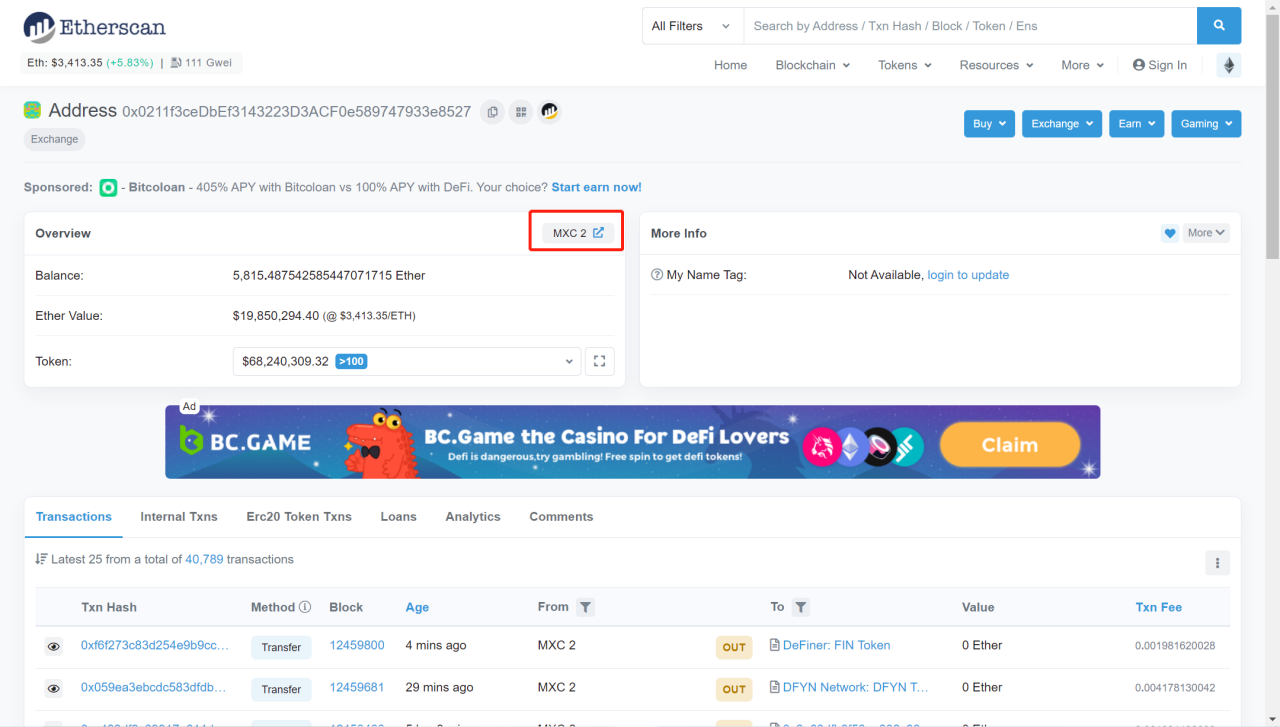Open the DFYN Network: DFYN T... address
Screen dimensions: 1280x727
click(x=856, y=688)
